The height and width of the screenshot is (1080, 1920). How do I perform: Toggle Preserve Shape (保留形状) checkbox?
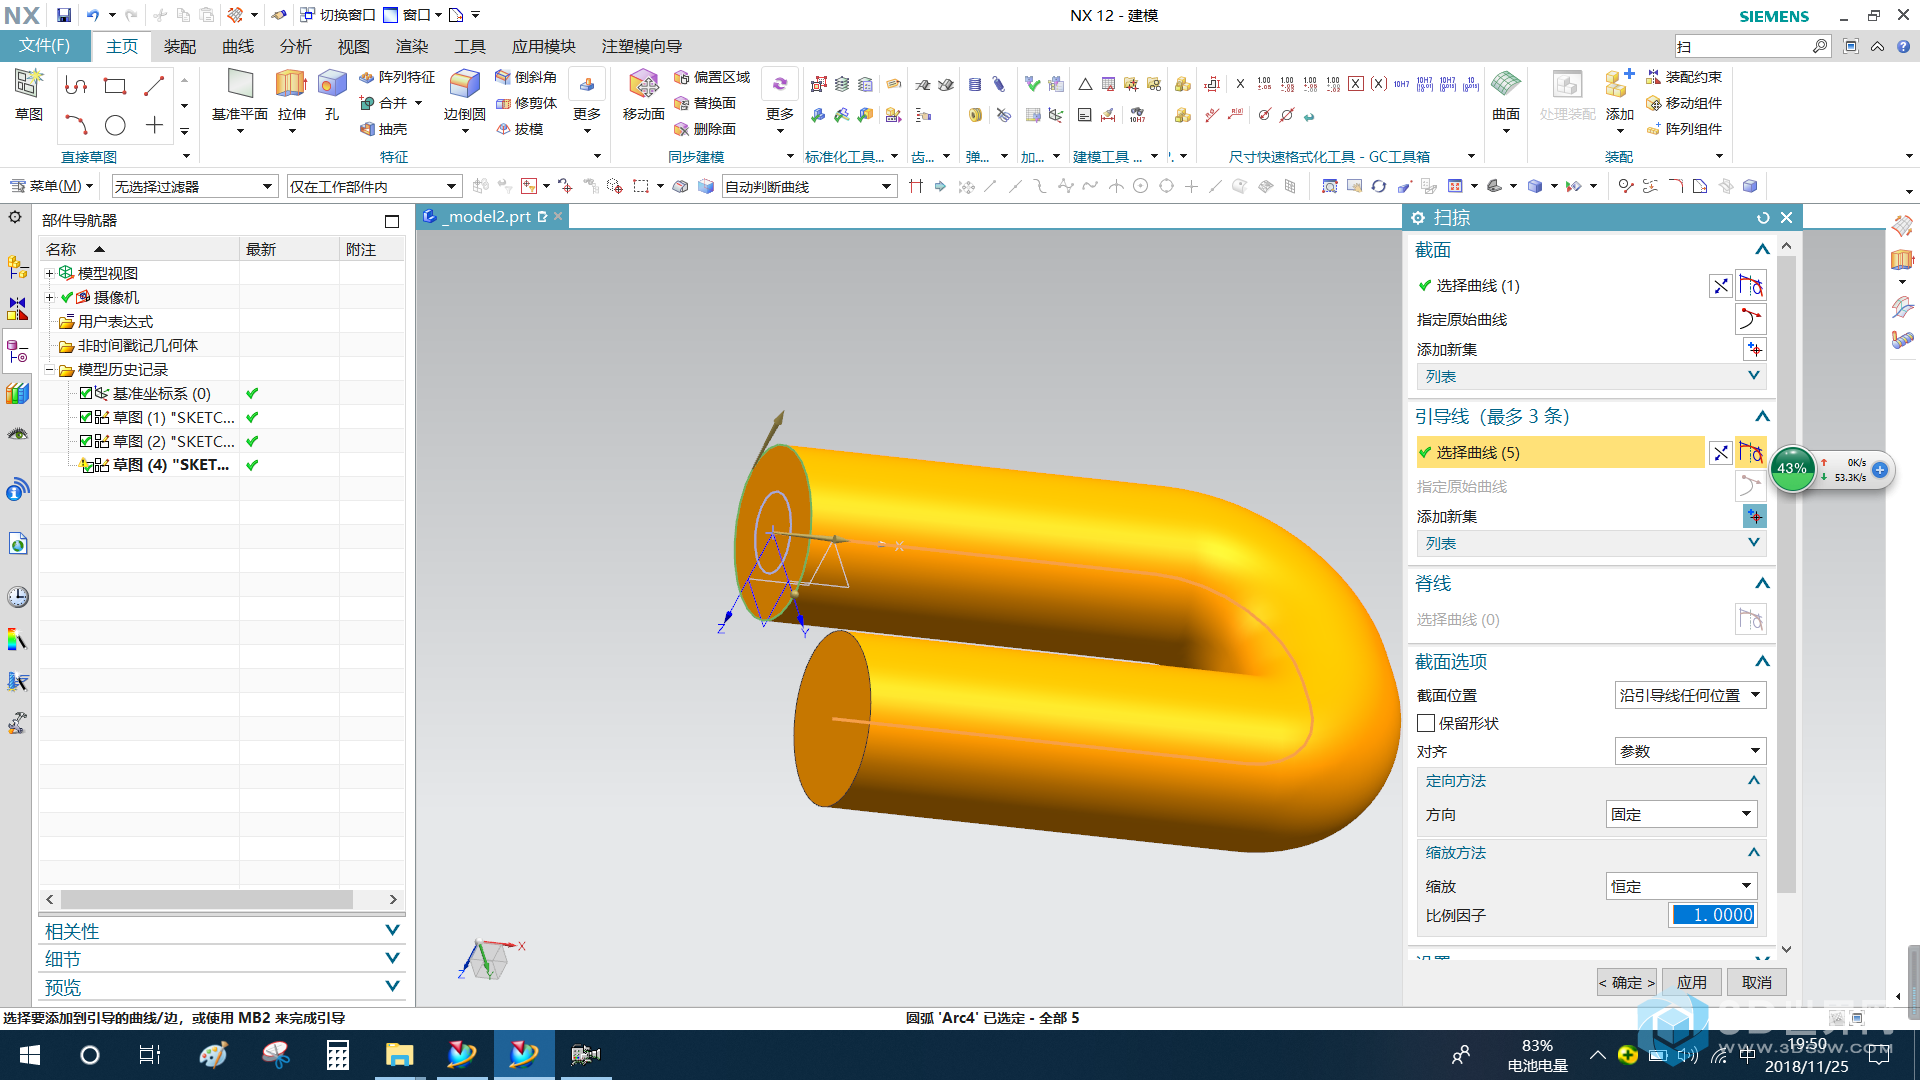[1427, 723]
